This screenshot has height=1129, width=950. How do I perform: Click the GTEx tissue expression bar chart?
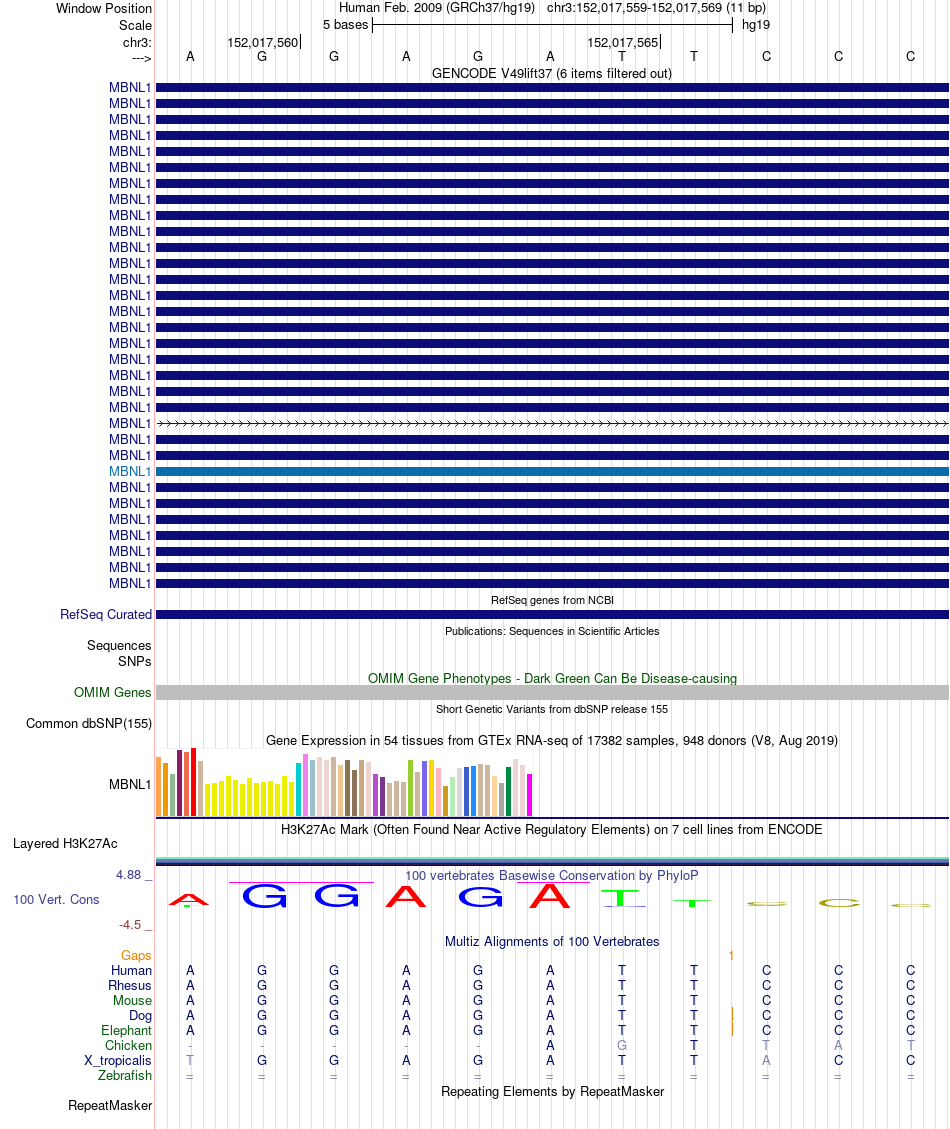344,782
